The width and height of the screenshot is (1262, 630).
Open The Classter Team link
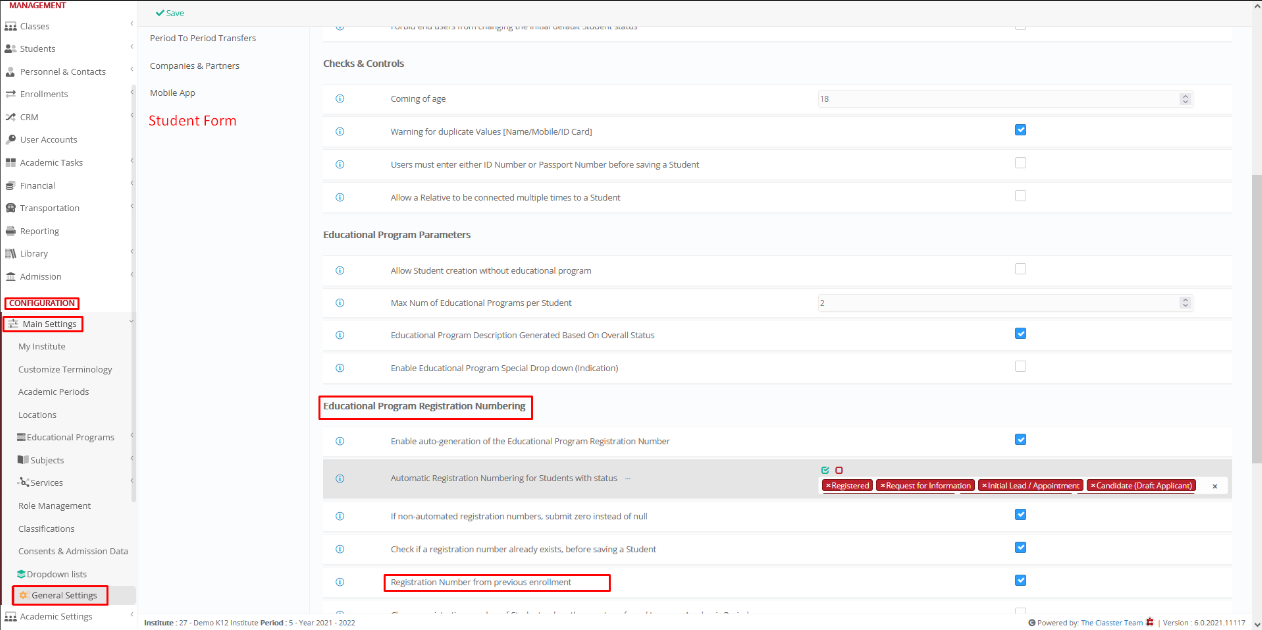1112,623
